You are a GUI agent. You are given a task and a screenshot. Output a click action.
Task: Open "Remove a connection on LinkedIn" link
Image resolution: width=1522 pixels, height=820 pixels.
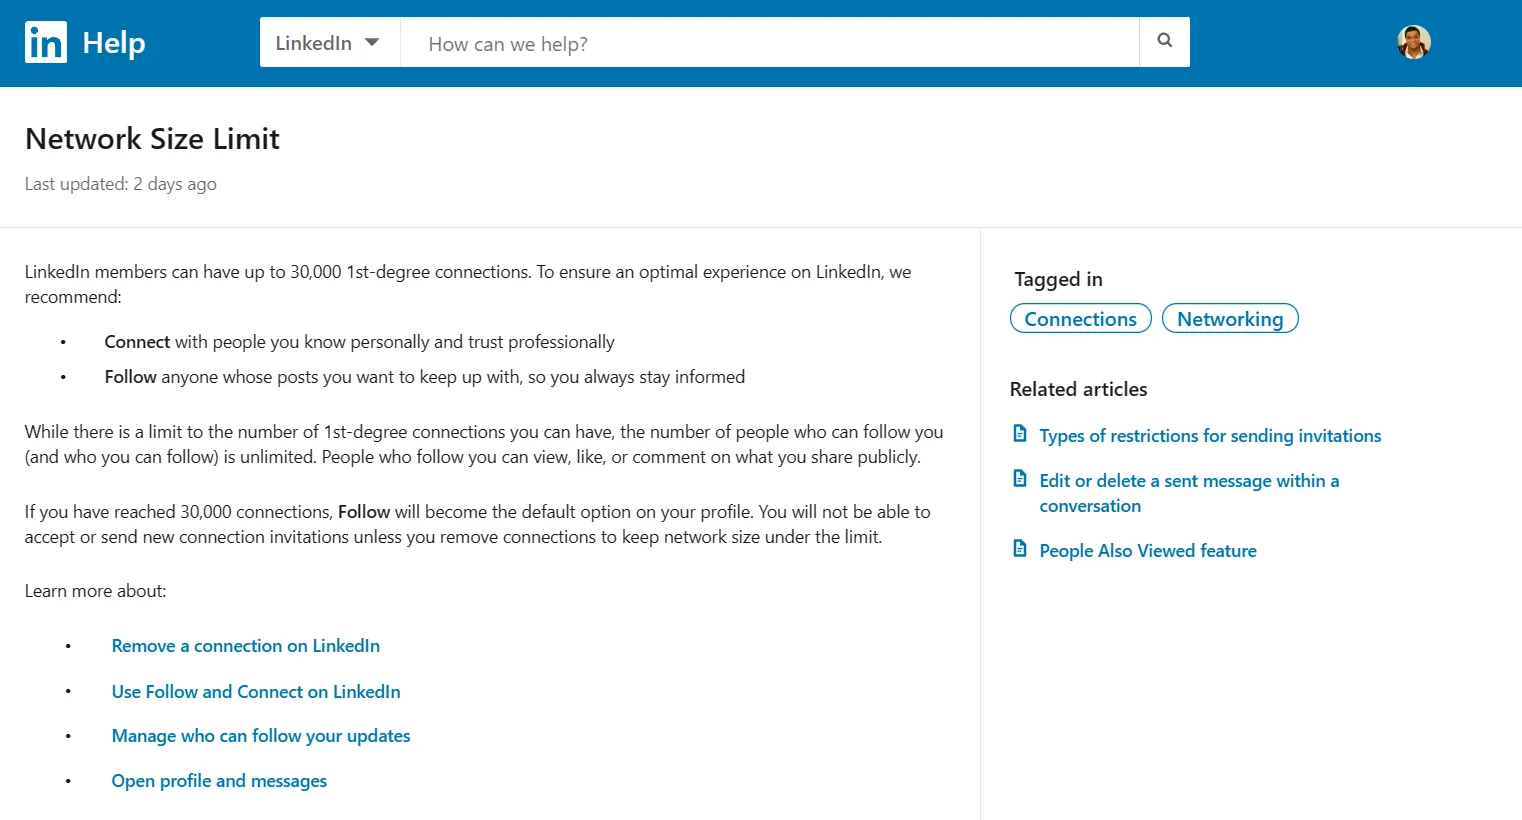coord(246,646)
